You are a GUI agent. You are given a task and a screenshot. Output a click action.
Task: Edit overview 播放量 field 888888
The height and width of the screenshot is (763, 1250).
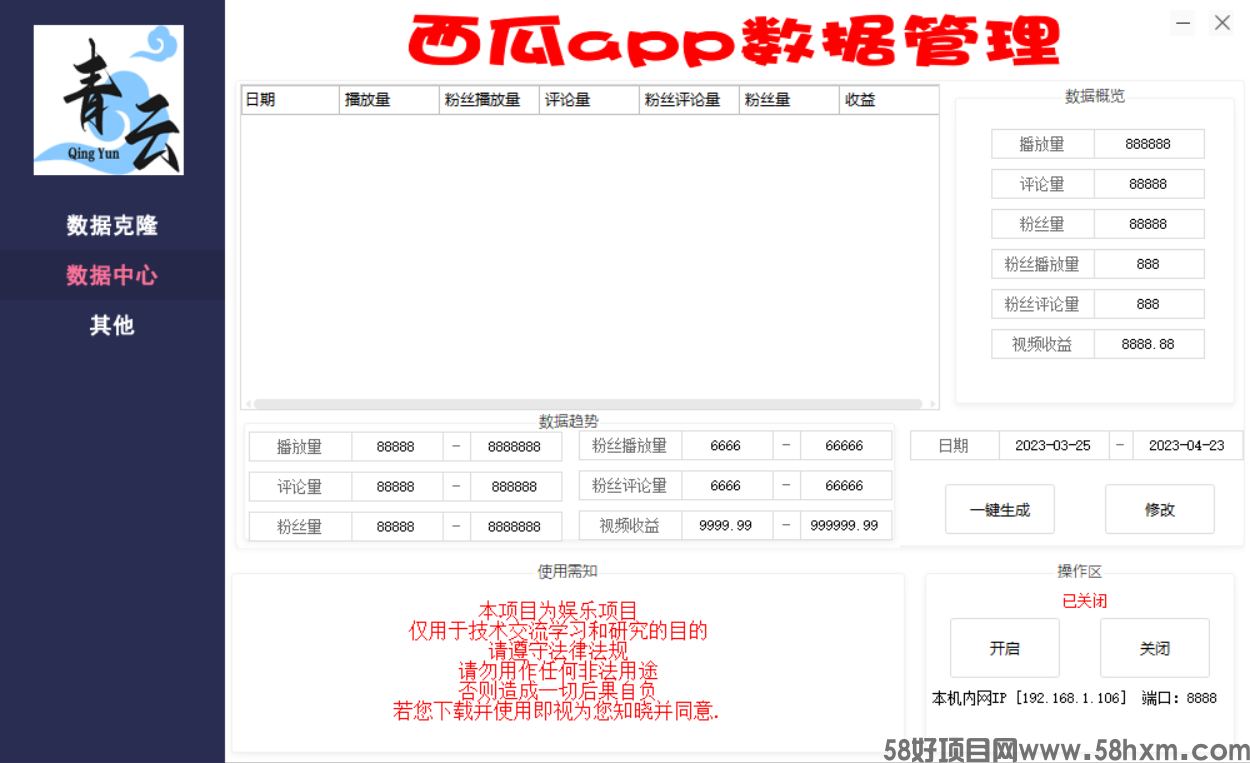pos(1148,144)
